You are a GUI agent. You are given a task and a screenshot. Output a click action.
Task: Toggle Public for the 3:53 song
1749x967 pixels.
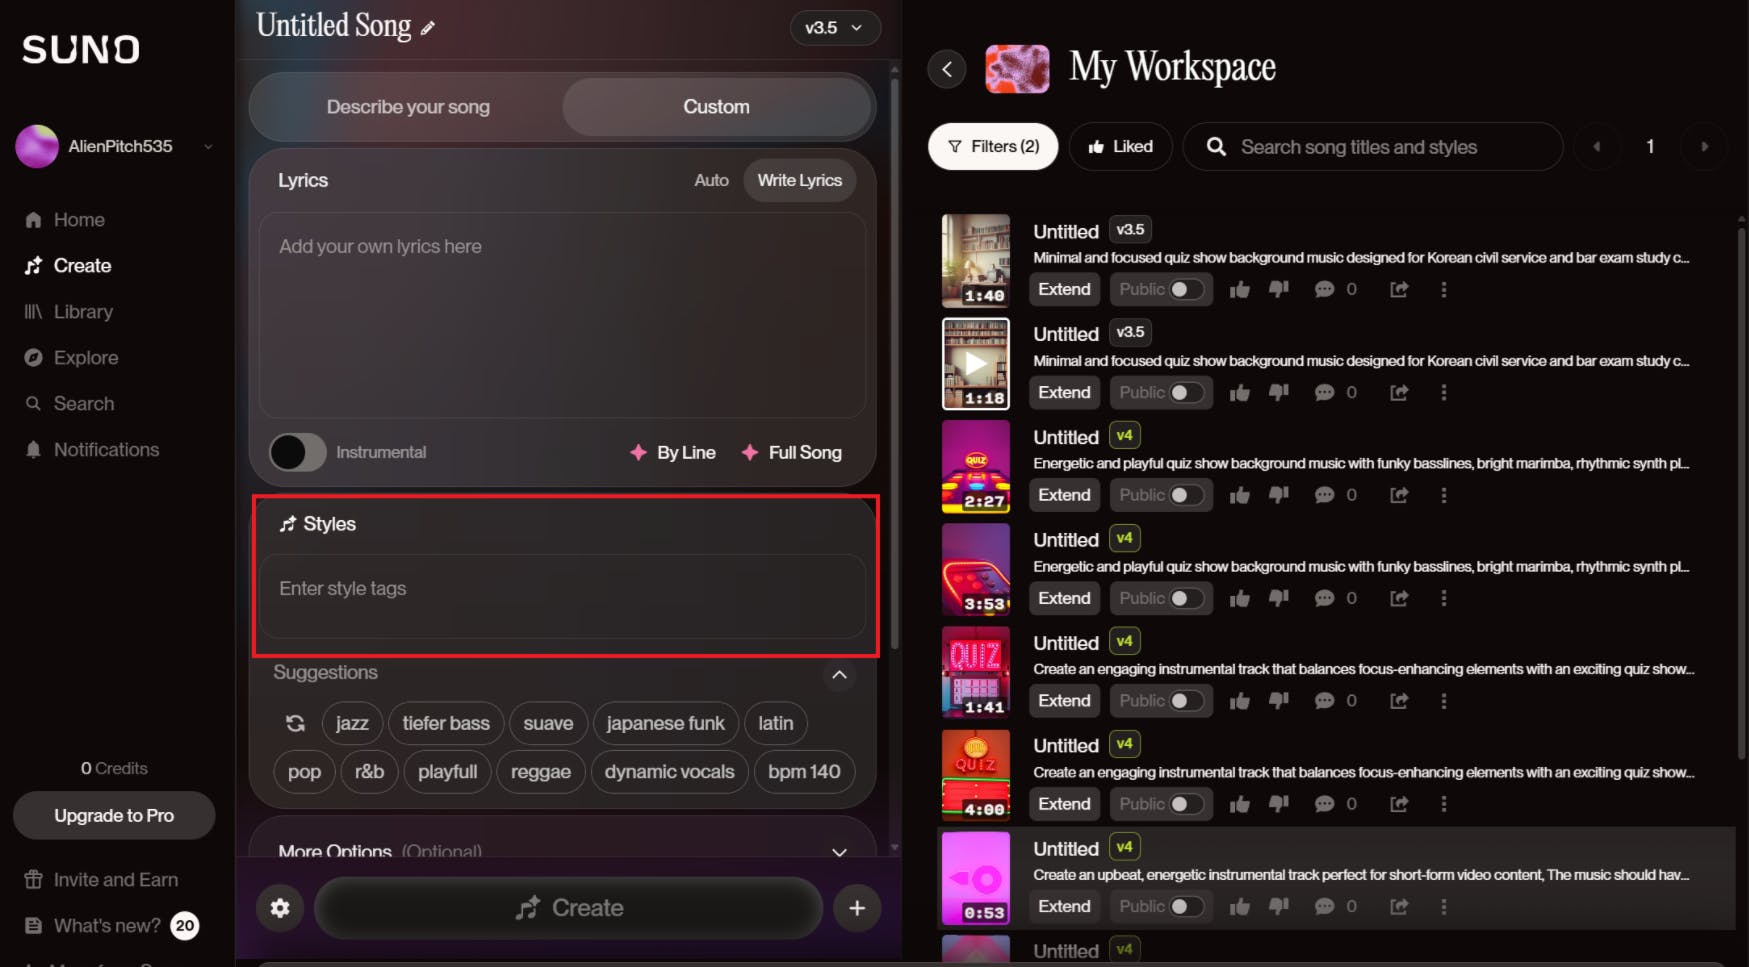point(1186,598)
